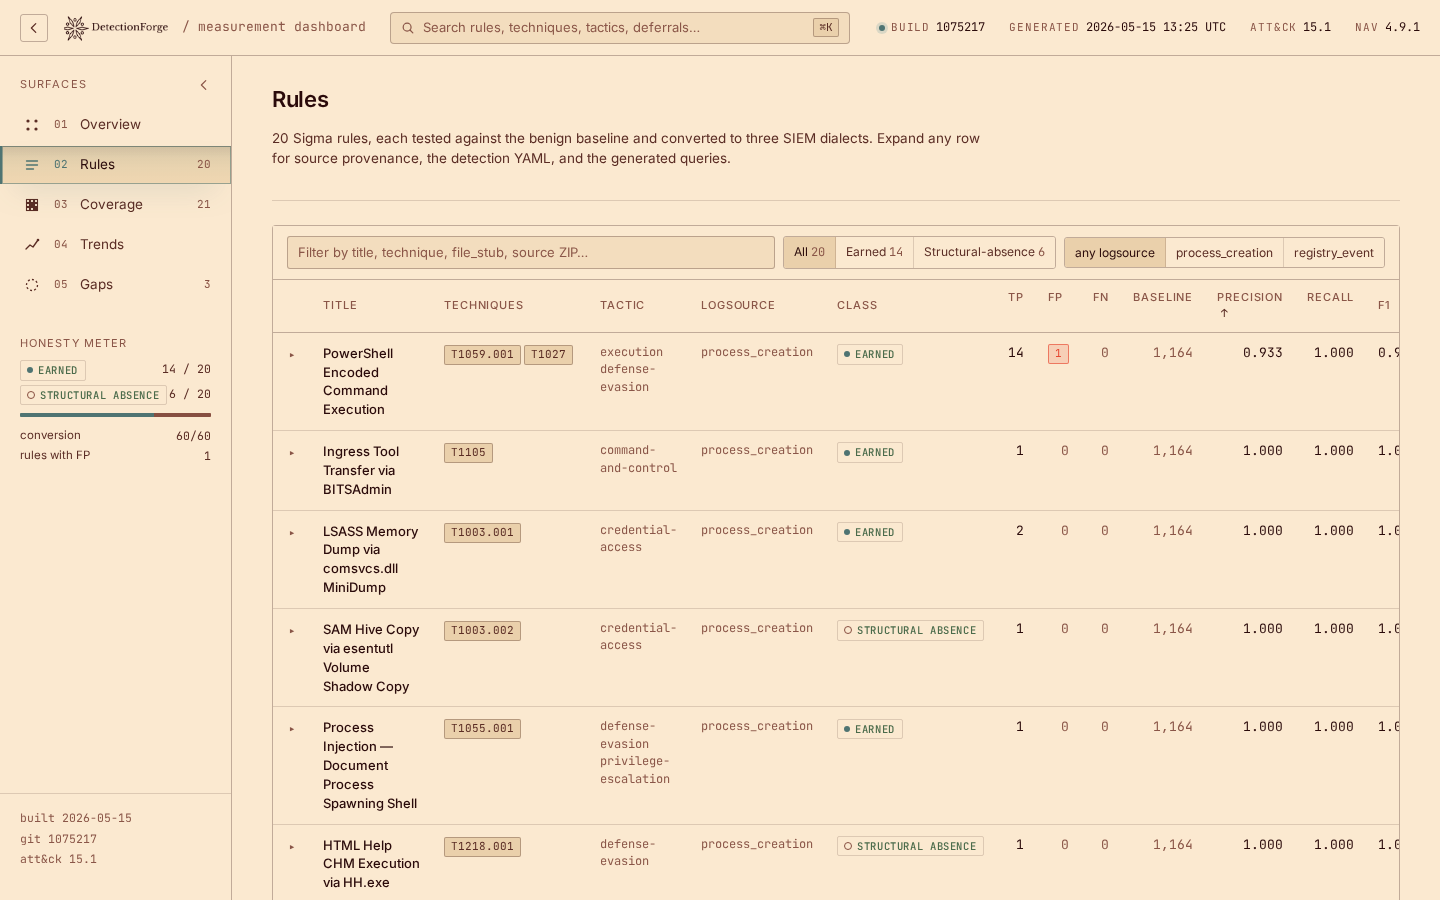The width and height of the screenshot is (1440, 900).
Task: Sort by the Logsource column header
Action: pos(738,306)
